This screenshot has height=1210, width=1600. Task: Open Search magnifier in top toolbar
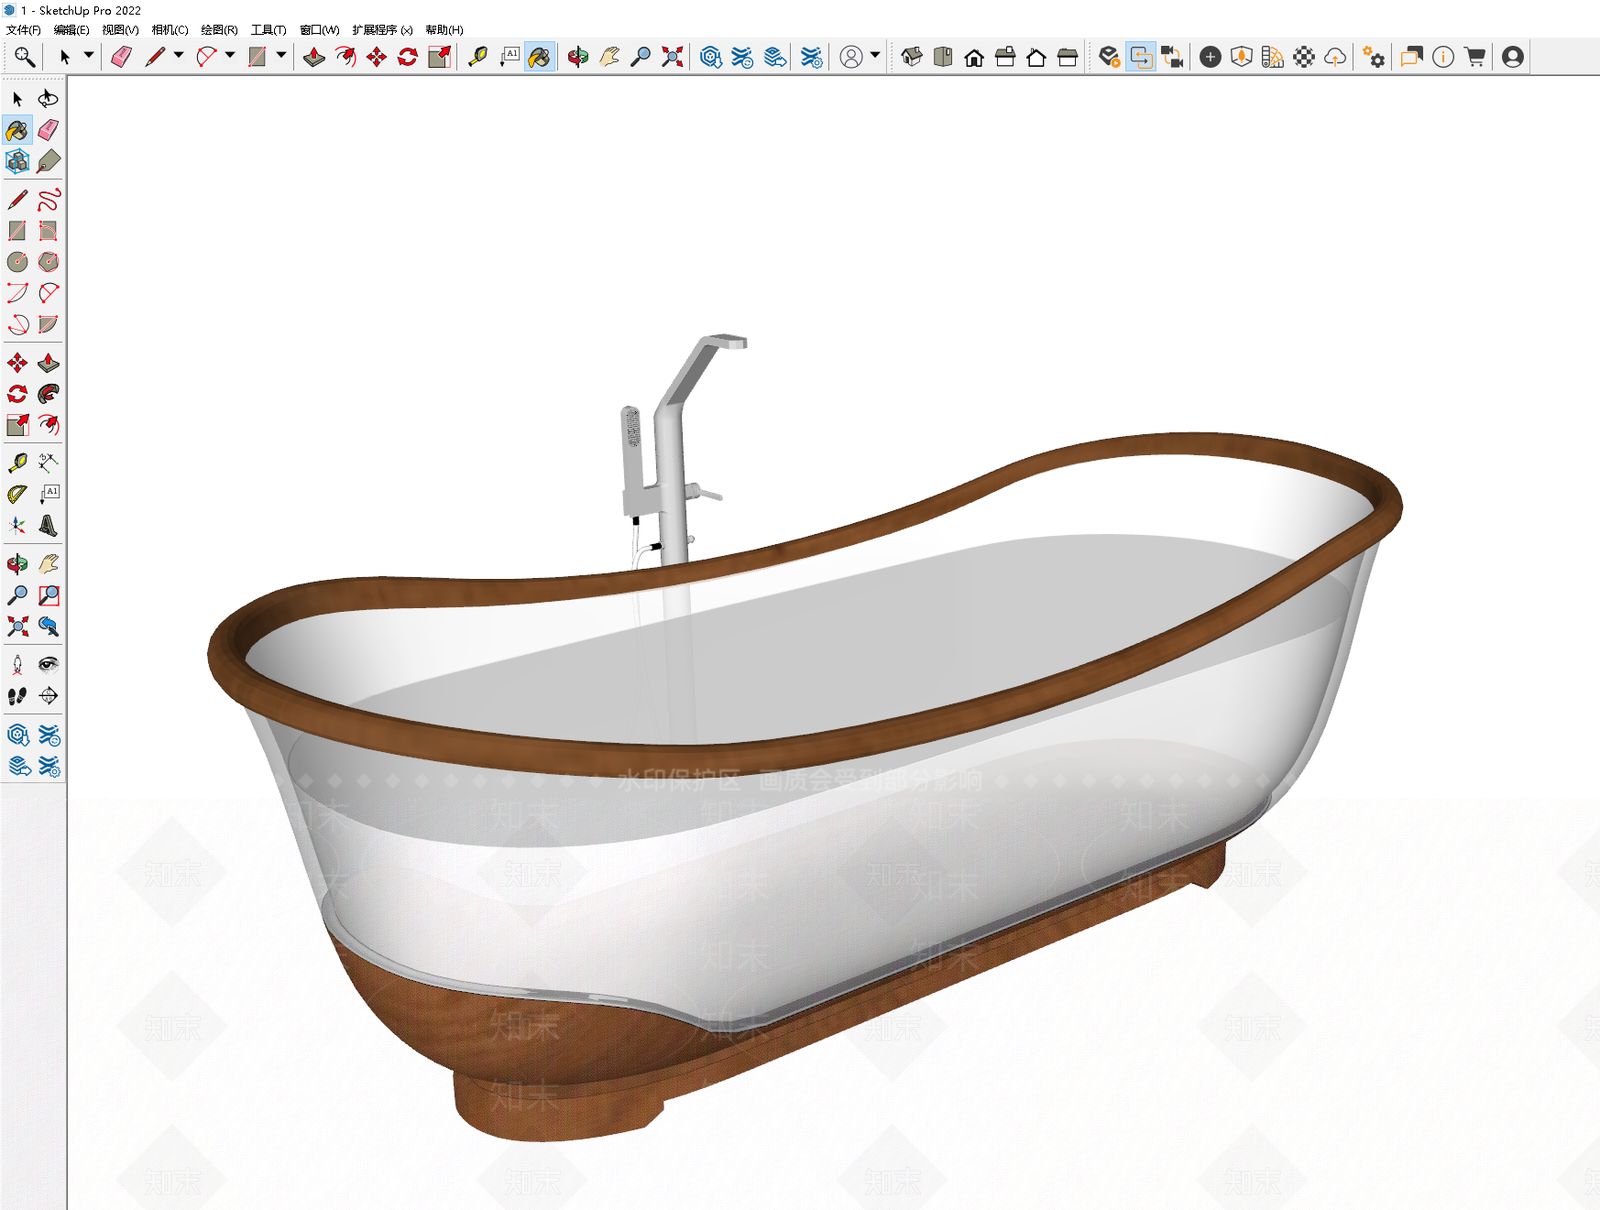click(24, 57)
